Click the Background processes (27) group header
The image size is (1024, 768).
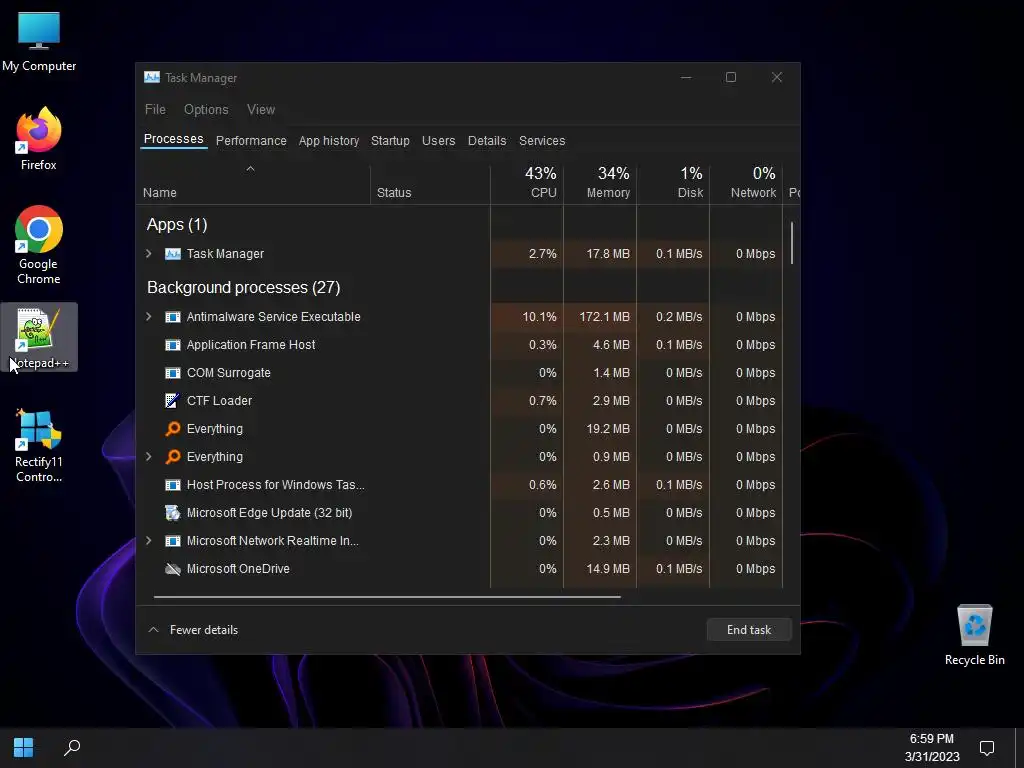click(244, 287)
